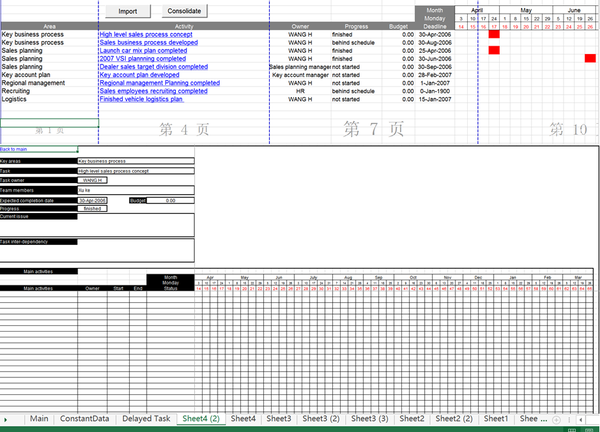Select red Gantt cell for Launch car mix

pyautogui.click(x=494, y=50)
